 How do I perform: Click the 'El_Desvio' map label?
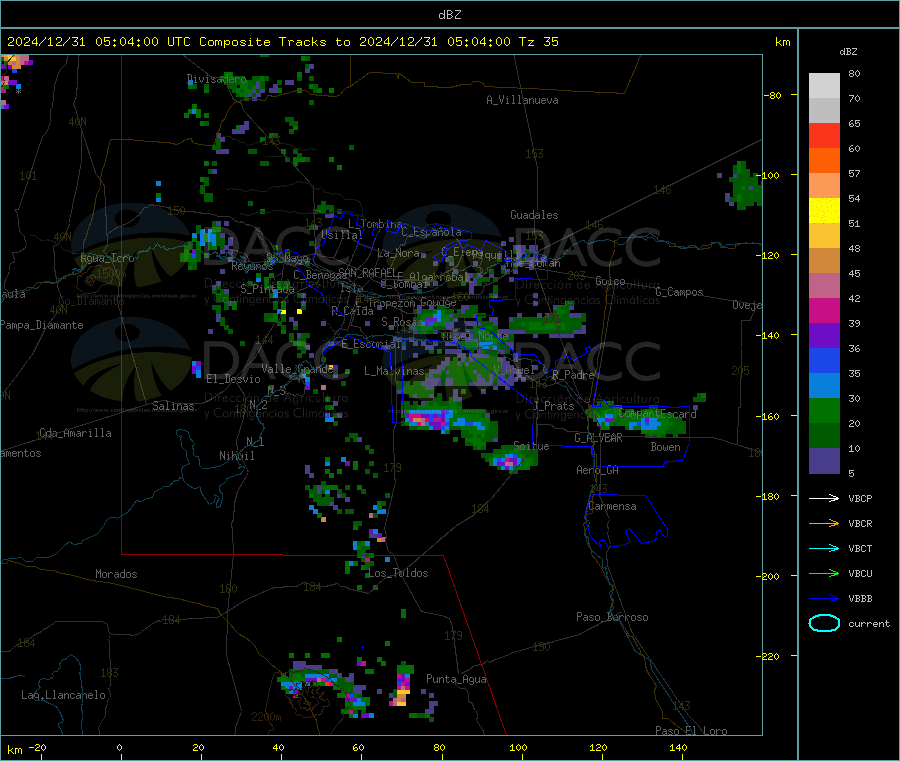coord(233,379)
